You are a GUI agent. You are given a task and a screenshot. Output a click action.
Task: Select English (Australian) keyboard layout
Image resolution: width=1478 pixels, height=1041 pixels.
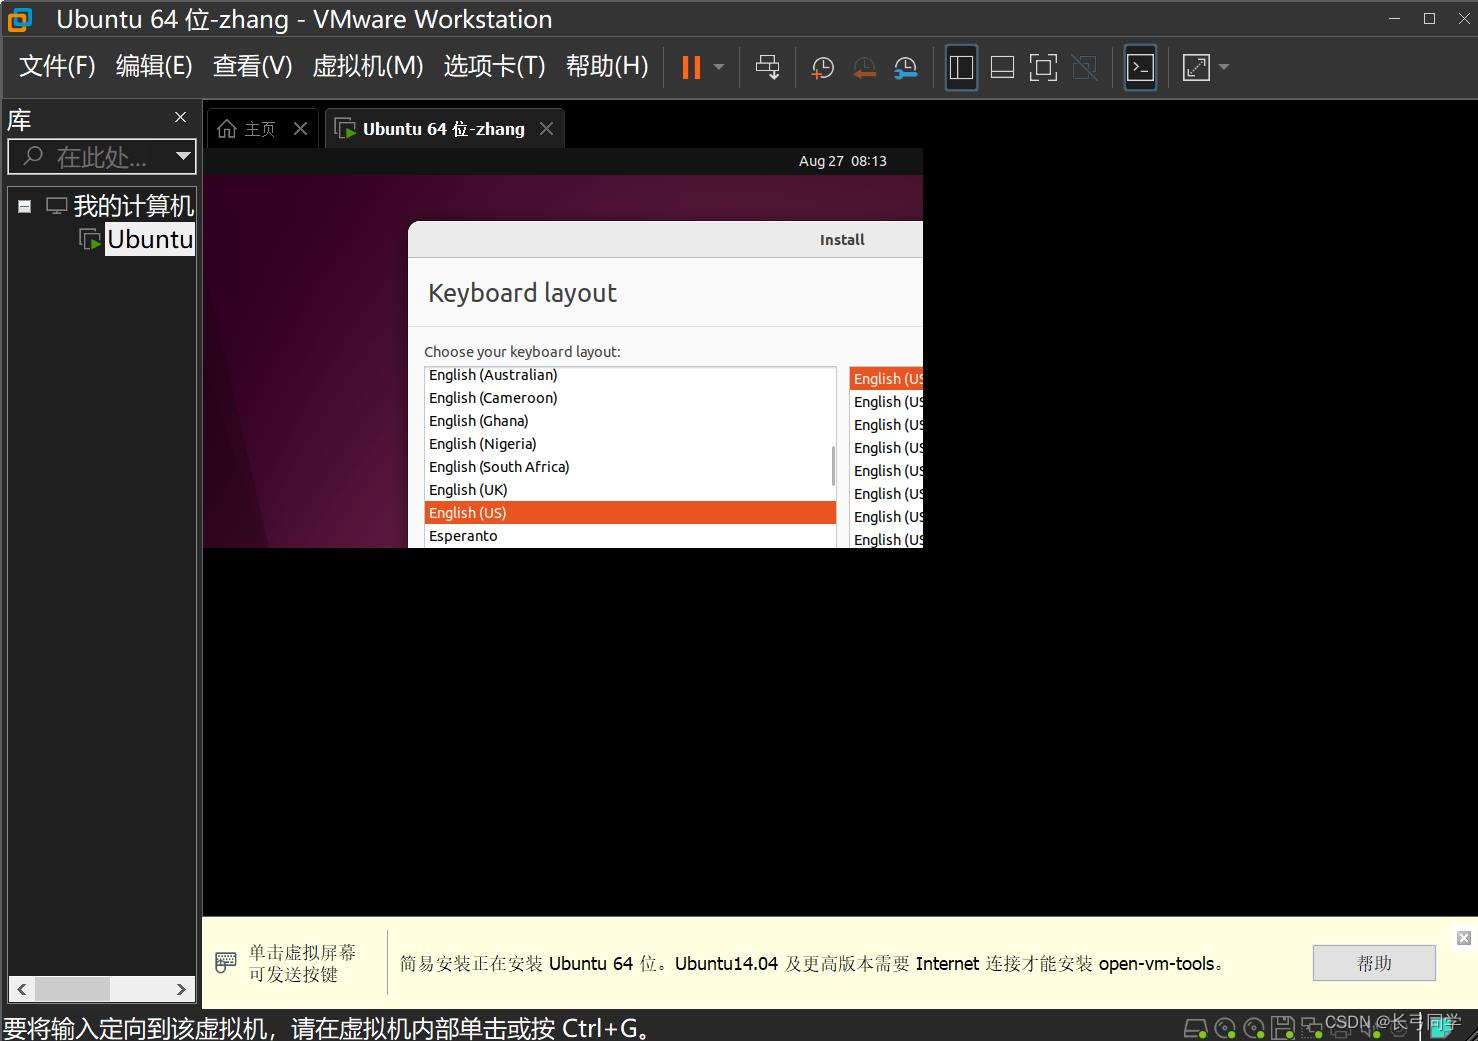pos(630,375)
